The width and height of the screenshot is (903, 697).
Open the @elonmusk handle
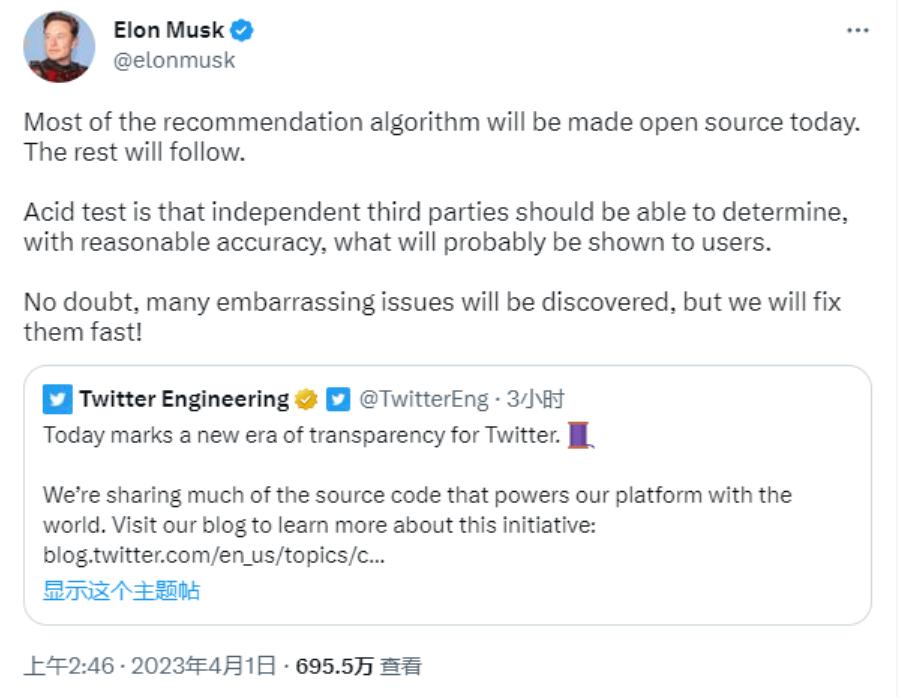click(174, 60)
